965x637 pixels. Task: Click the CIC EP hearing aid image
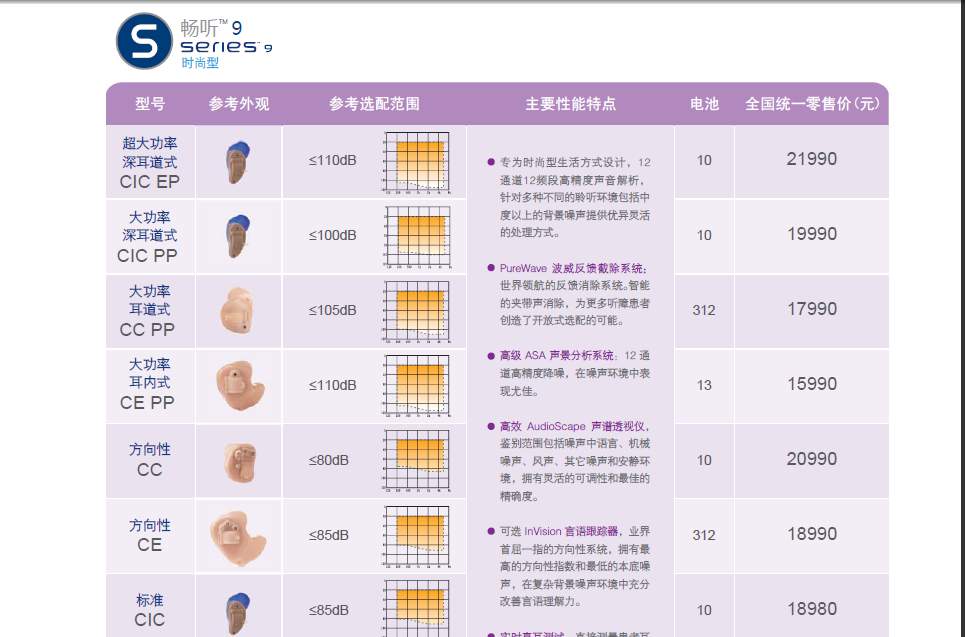(238, 162)
